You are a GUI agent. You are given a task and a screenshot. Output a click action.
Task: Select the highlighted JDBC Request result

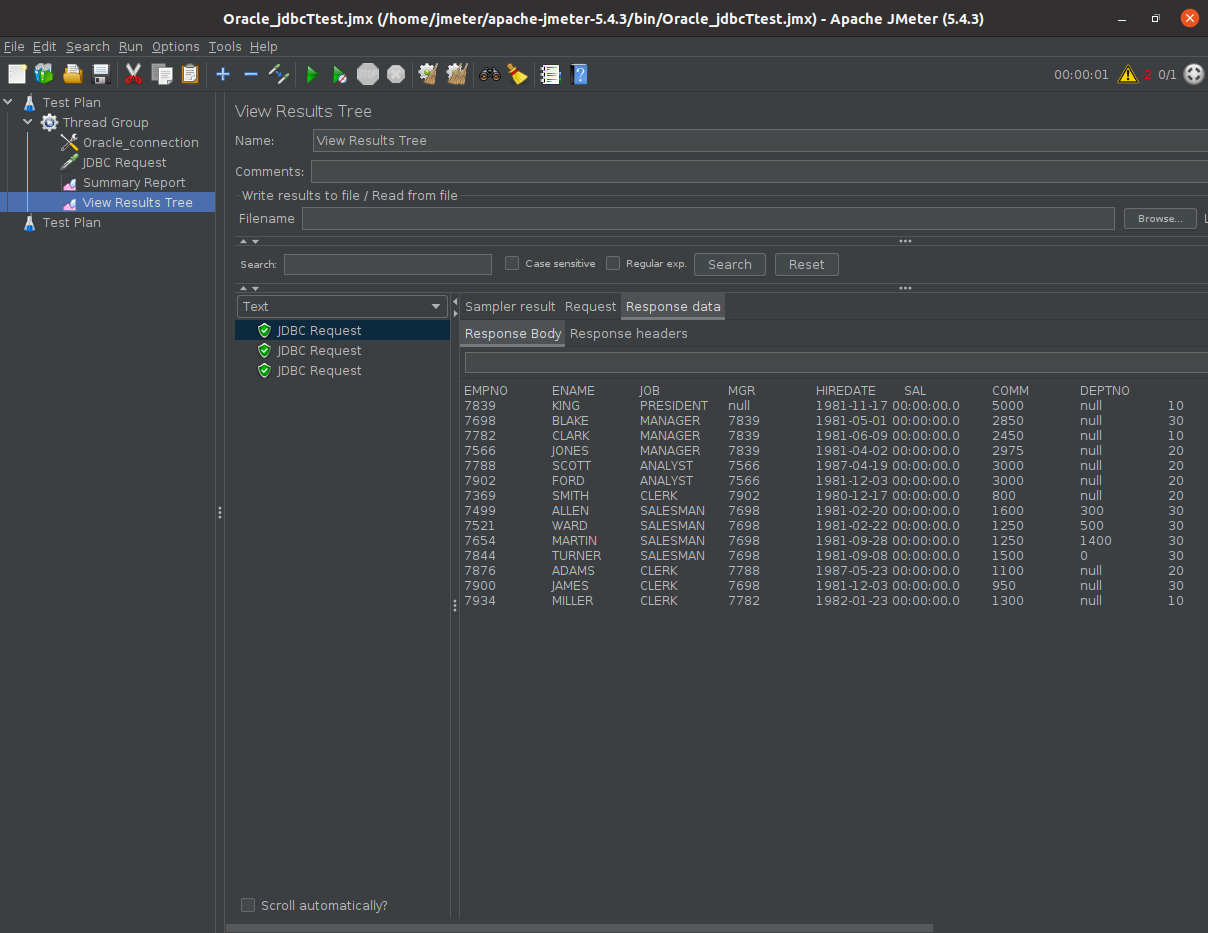342,330
